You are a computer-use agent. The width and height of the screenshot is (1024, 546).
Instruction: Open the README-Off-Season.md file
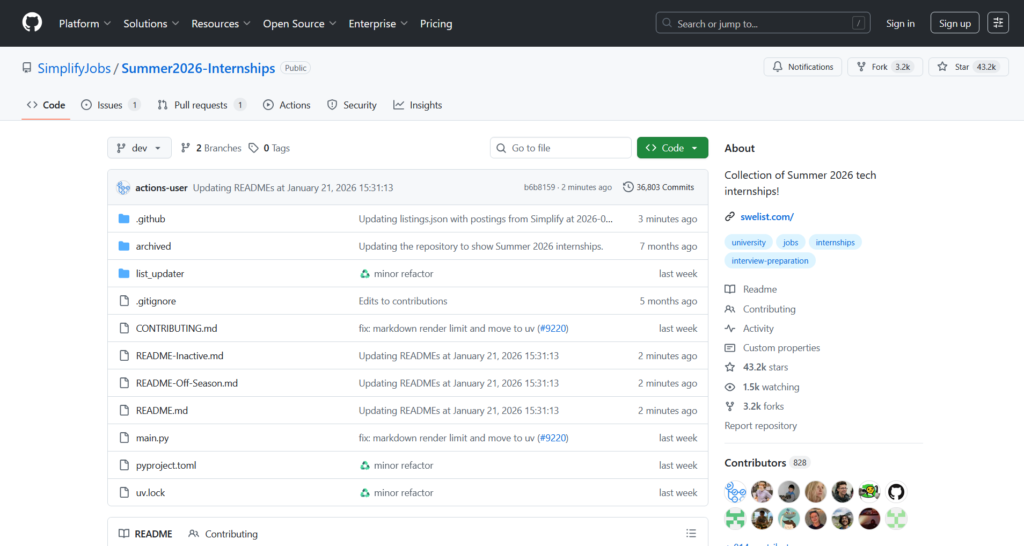pyautogui.click(x=186, y=383)
